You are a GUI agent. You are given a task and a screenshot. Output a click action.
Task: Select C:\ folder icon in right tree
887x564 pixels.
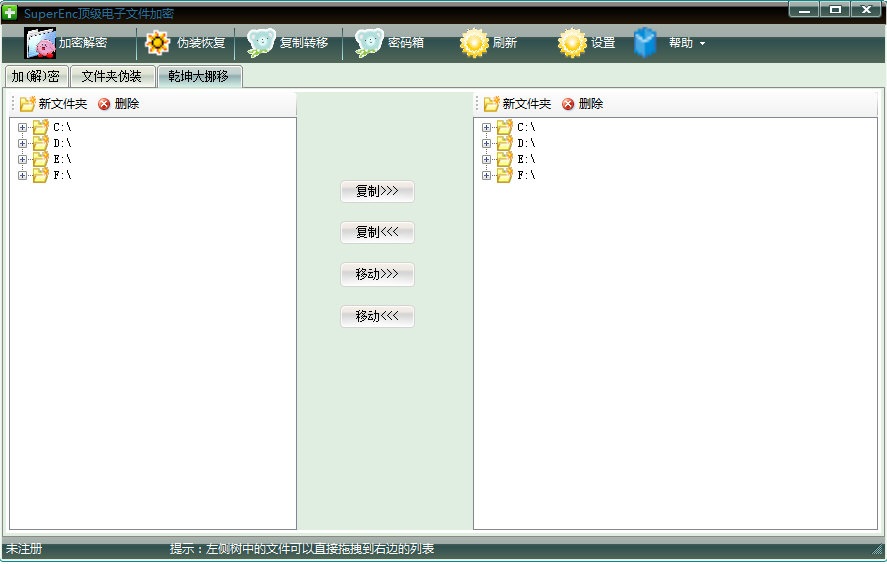[x=505, y=127]
